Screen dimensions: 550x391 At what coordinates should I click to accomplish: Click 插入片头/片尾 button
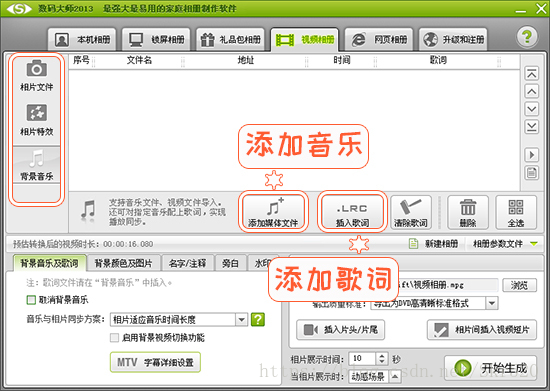(340, 330)
